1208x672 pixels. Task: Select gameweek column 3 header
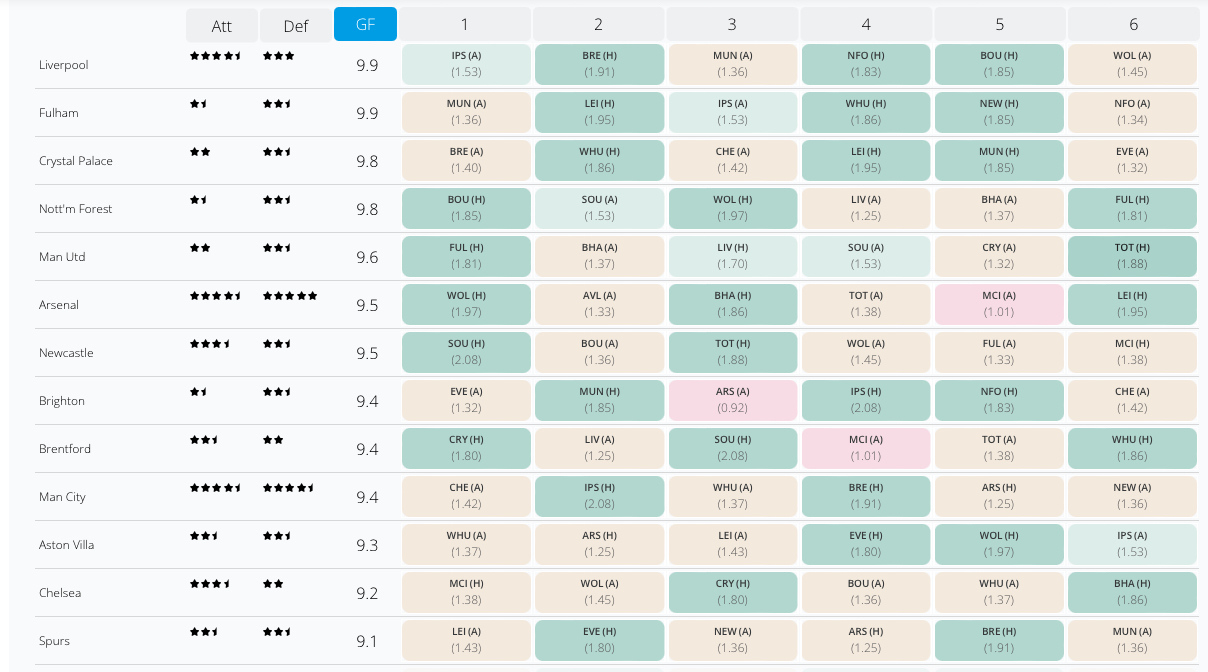click(733, 24)
